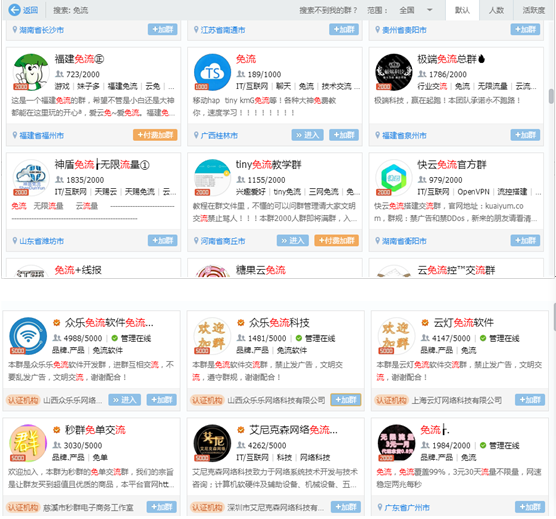This screenshot has height=519, width=556.
Task: Open the 福建免流 cartoon group avatar
Action: (x=31, y=72)
